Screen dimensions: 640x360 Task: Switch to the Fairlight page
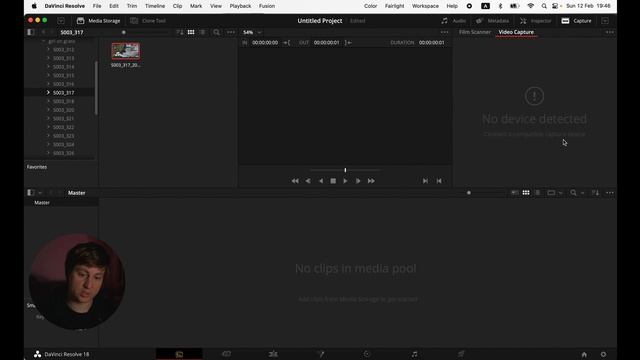(414, 354)
